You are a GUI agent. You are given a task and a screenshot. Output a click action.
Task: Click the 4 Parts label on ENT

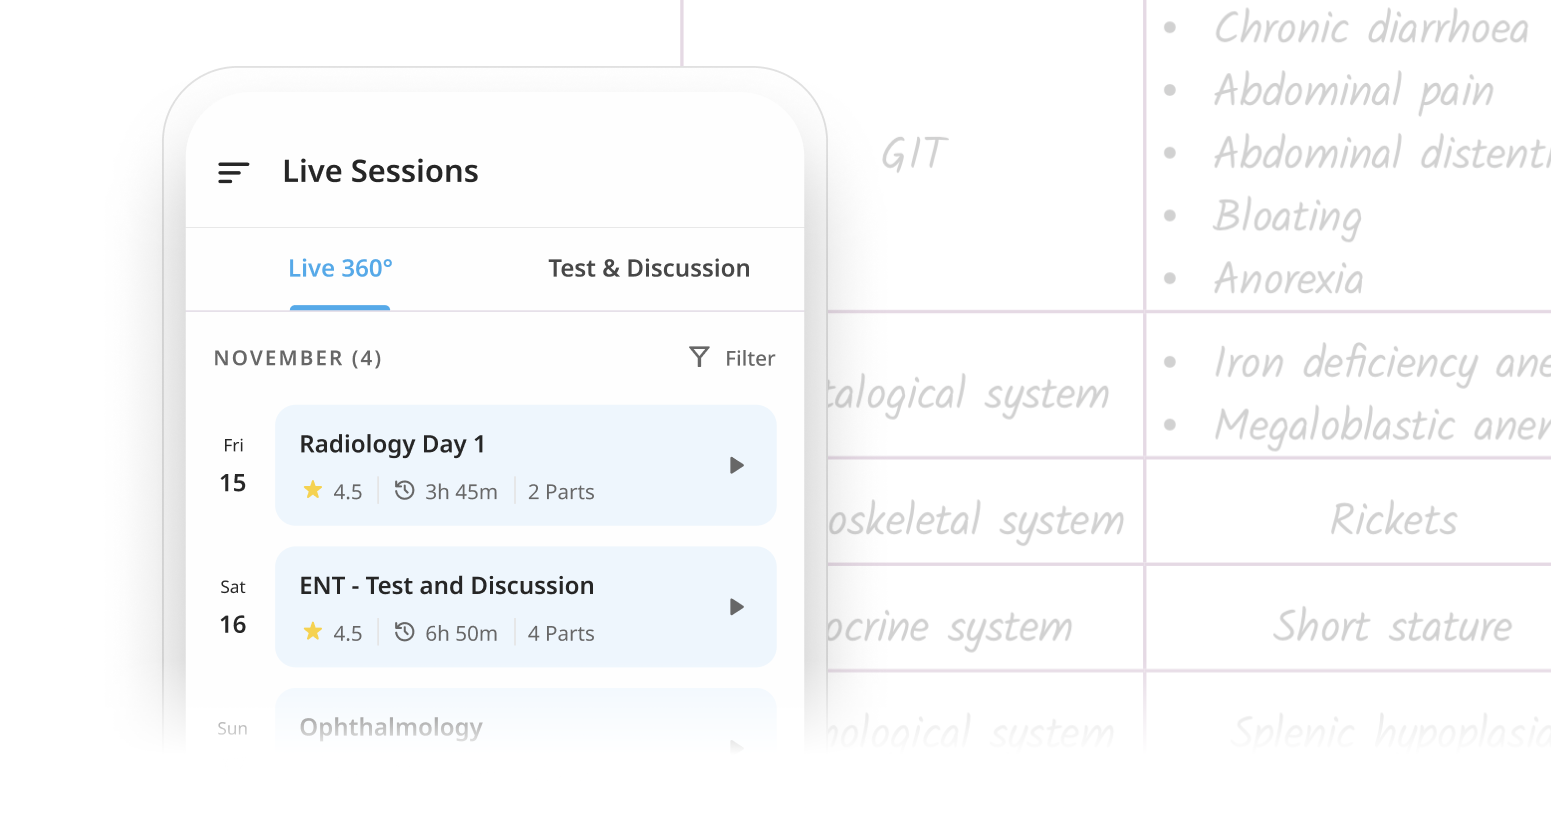(561, 634)
